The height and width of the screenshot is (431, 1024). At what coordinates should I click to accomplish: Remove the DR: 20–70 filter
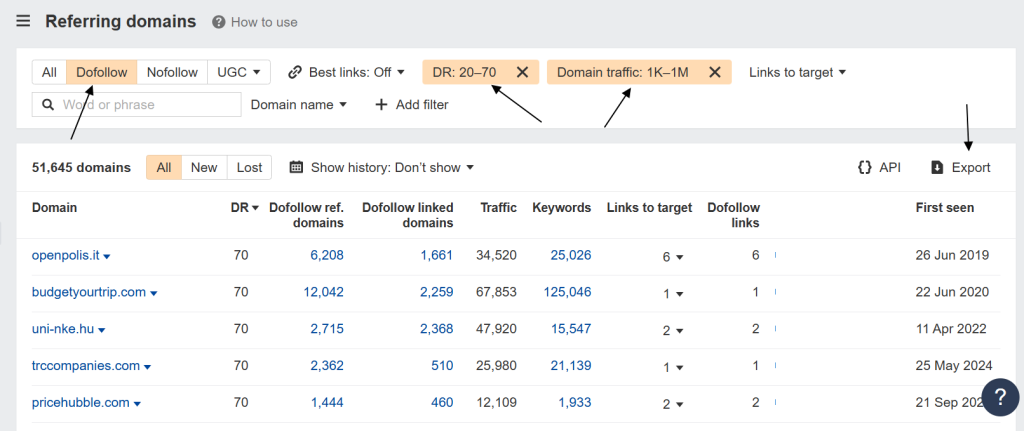pos(522,72)
